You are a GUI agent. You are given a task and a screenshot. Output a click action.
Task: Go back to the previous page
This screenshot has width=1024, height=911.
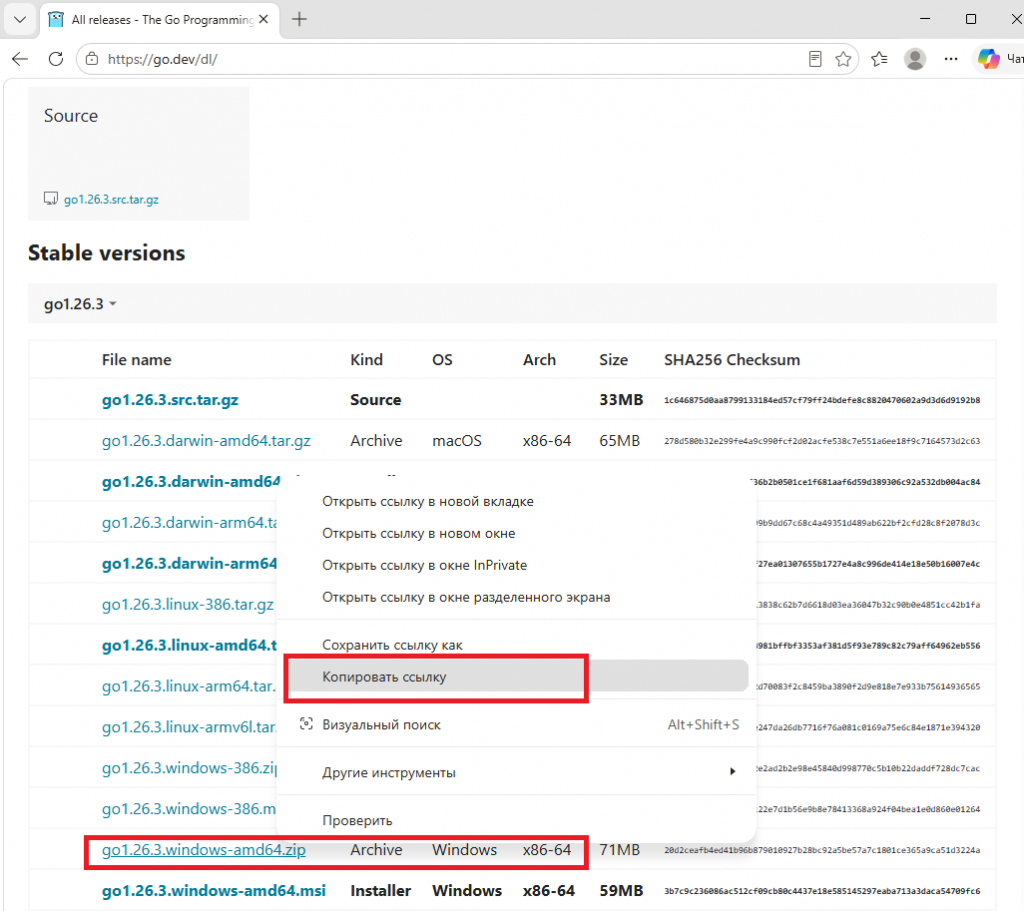click(20, 59)
